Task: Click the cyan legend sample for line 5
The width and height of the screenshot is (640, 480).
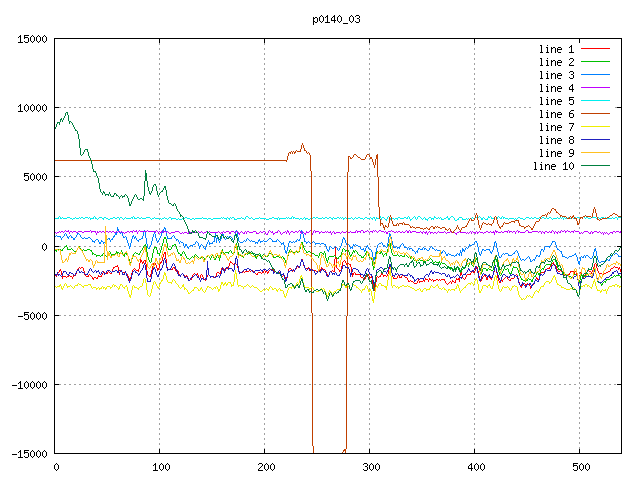Action: pyautogui.click(x=595, y=100)
